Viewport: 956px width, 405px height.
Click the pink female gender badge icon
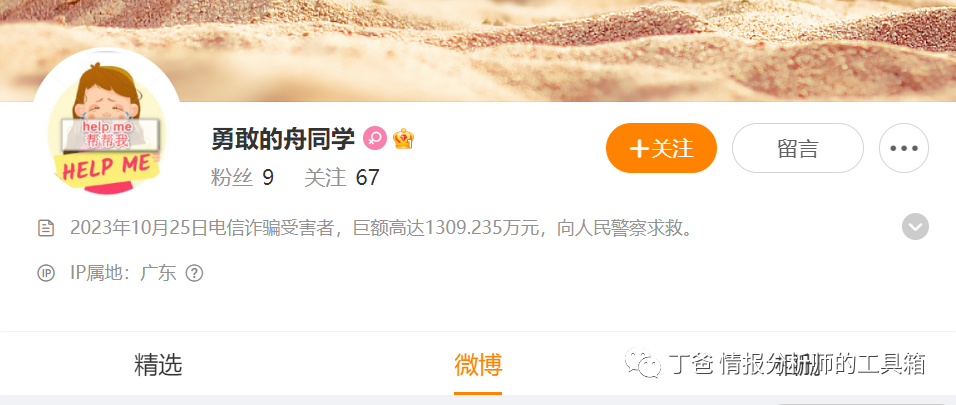(x=375, y=138)
